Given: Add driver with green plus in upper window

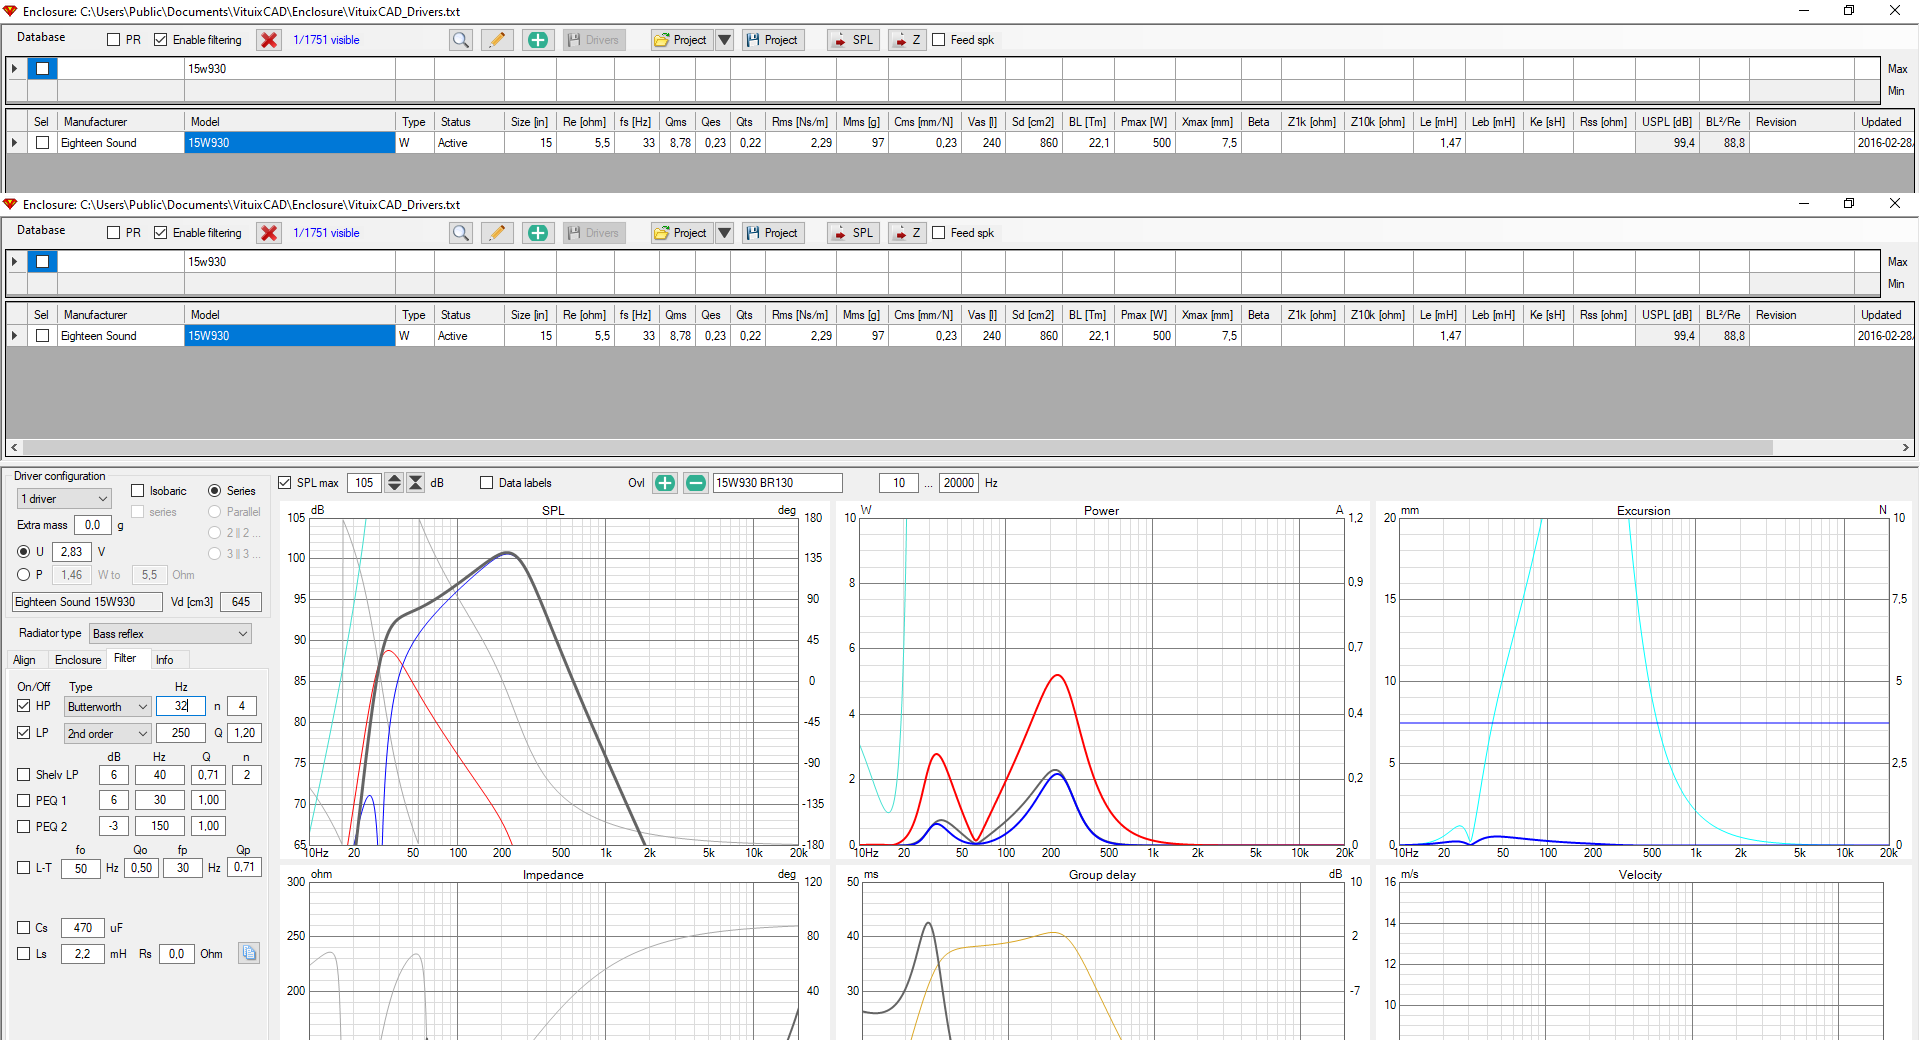Looking at the screenshot, I should click(538, 40).
